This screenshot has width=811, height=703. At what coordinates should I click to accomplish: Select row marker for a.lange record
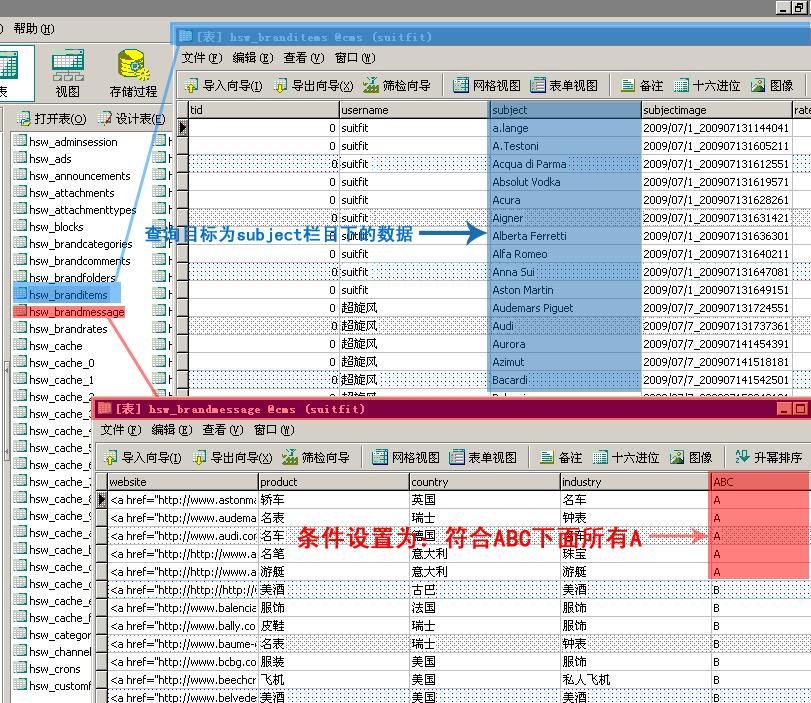pyautogui.click(x=183, y=128)
